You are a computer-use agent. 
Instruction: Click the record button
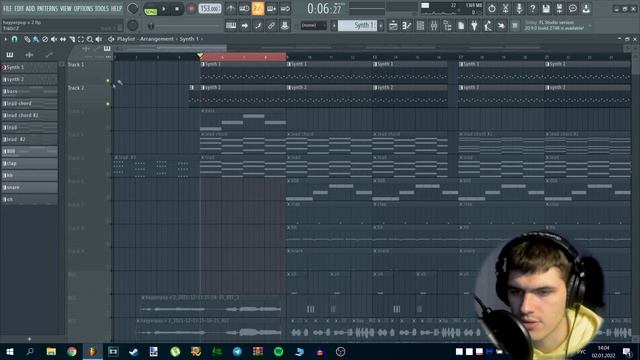[x=191, y=9]
